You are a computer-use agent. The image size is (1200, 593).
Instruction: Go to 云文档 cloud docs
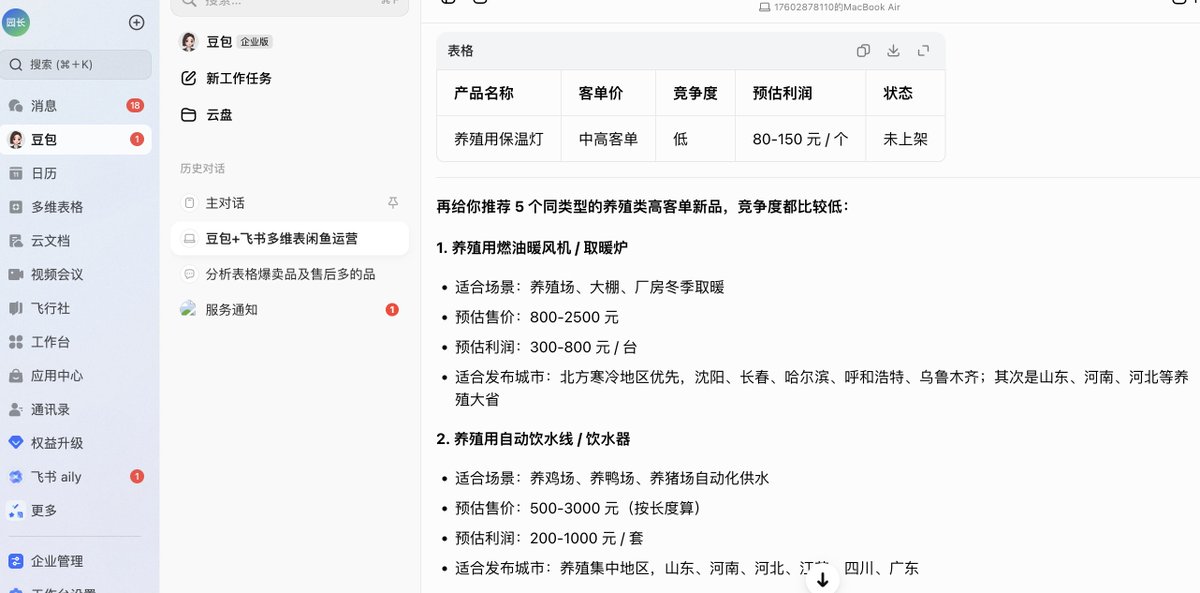(76, 240)
